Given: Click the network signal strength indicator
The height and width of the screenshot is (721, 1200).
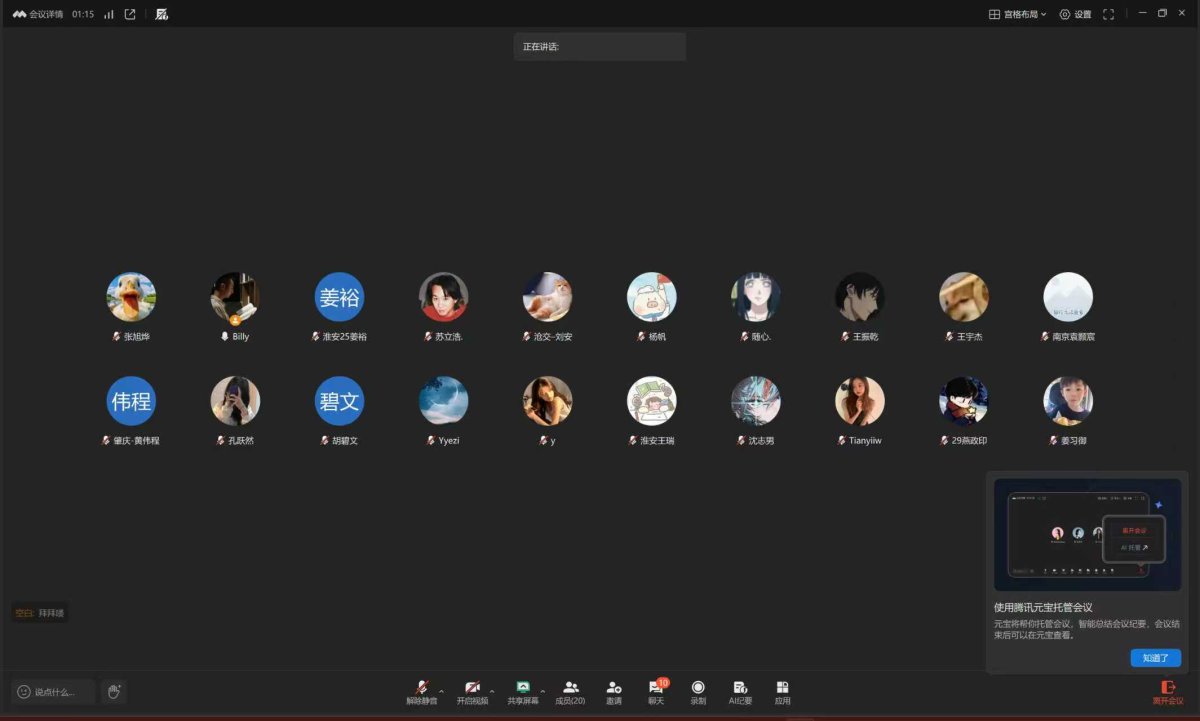Looking at the screenshot, I should point(108,15).
